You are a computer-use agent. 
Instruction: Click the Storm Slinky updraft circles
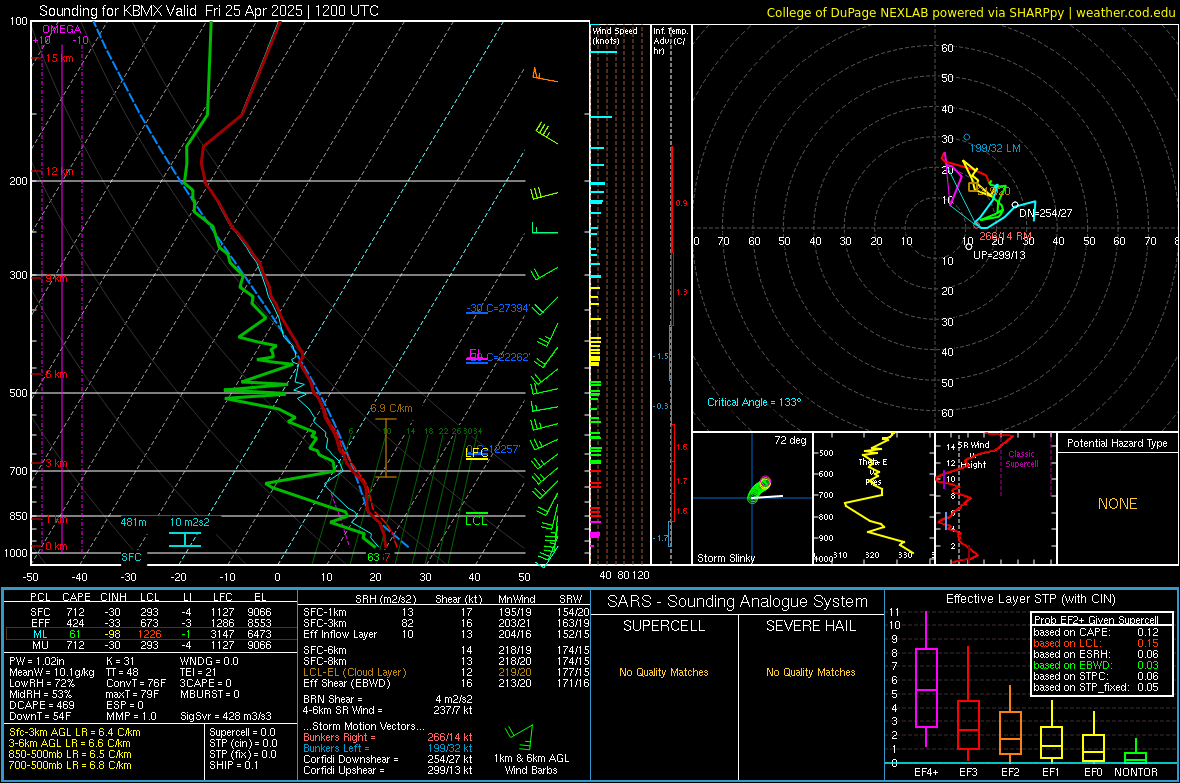(759, 489)
